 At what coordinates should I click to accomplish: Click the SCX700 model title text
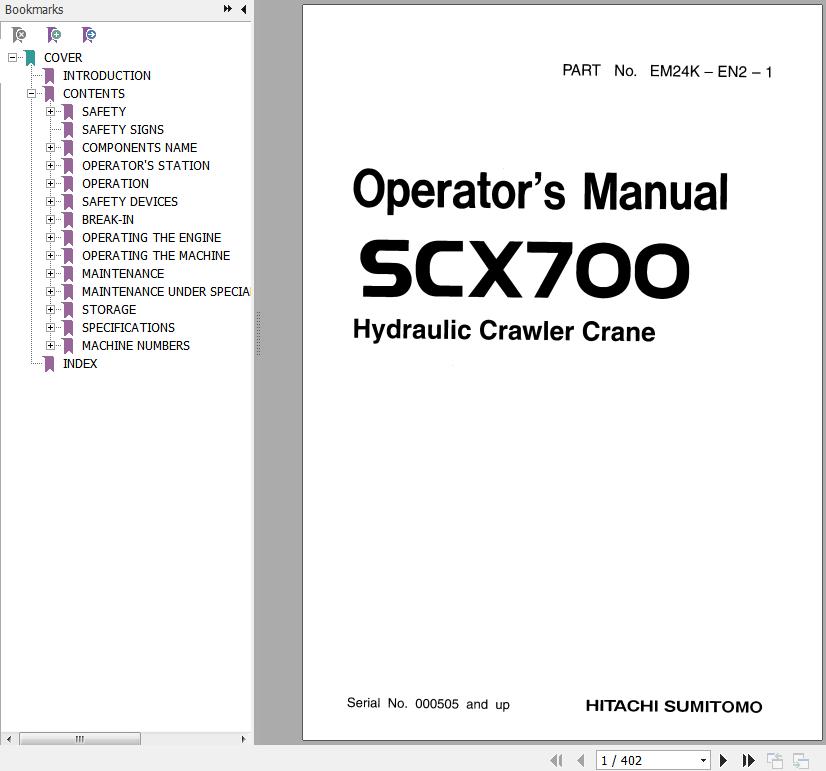click(x=525, y=269)
